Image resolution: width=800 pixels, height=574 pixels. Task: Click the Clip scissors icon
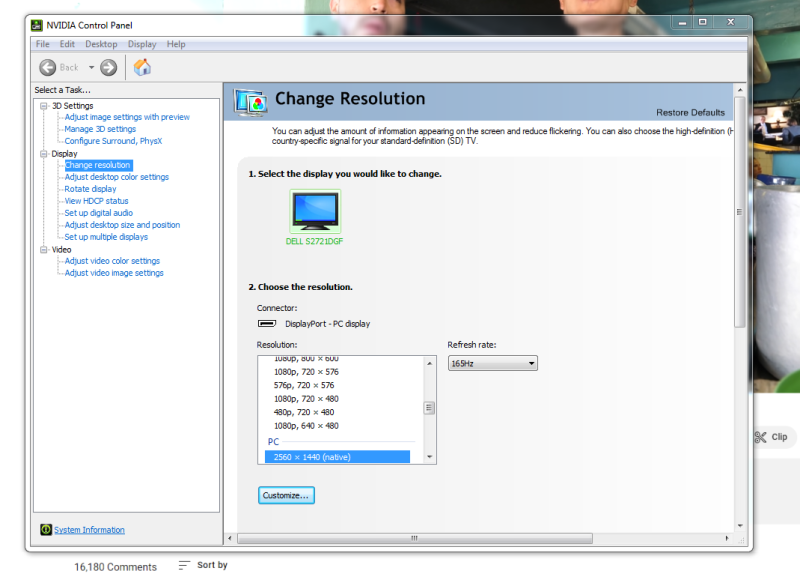click(x=760, y=437)
